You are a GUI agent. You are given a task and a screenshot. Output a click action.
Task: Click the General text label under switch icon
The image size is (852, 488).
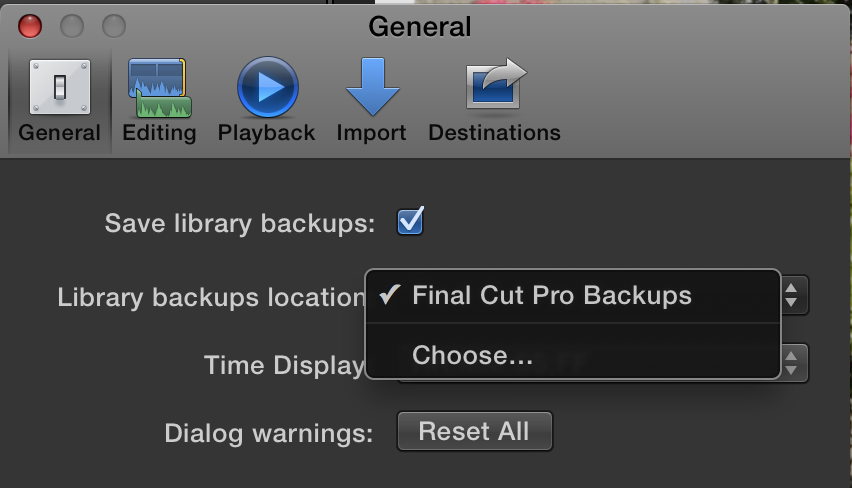[x=59, y=133]
